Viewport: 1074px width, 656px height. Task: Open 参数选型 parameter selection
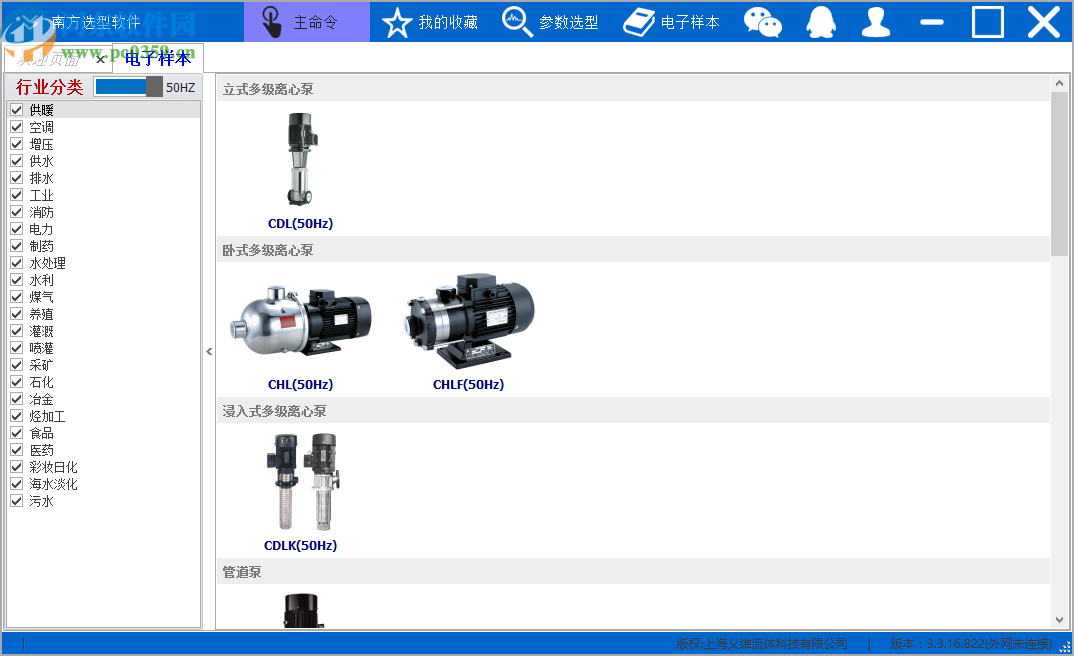[550, 22]
